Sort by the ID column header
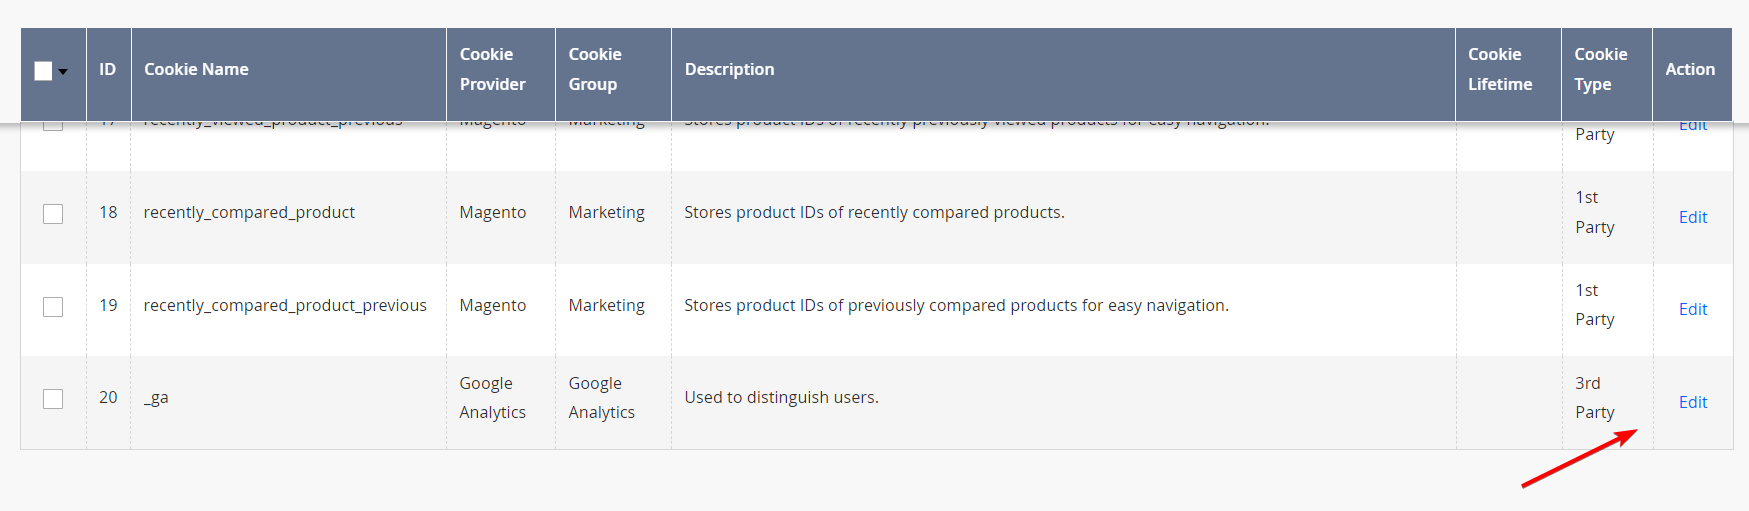This screenshot has width=1749, height=511. pyautogui.click(x=108, y=70)
